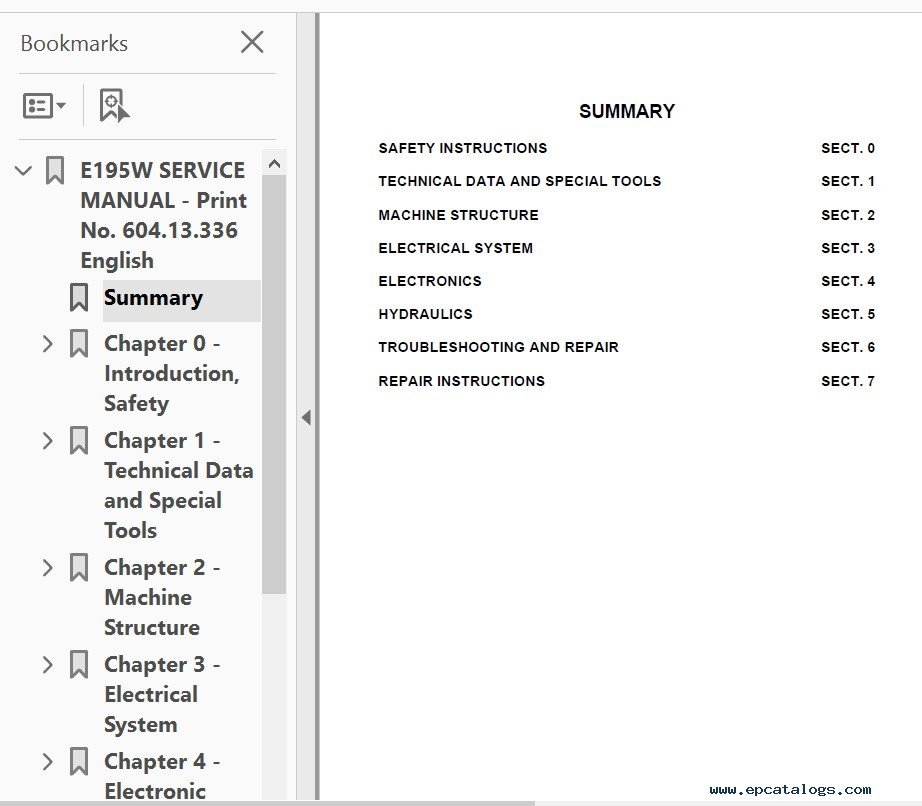Click the find current bookmark icon

click(114, 106)
